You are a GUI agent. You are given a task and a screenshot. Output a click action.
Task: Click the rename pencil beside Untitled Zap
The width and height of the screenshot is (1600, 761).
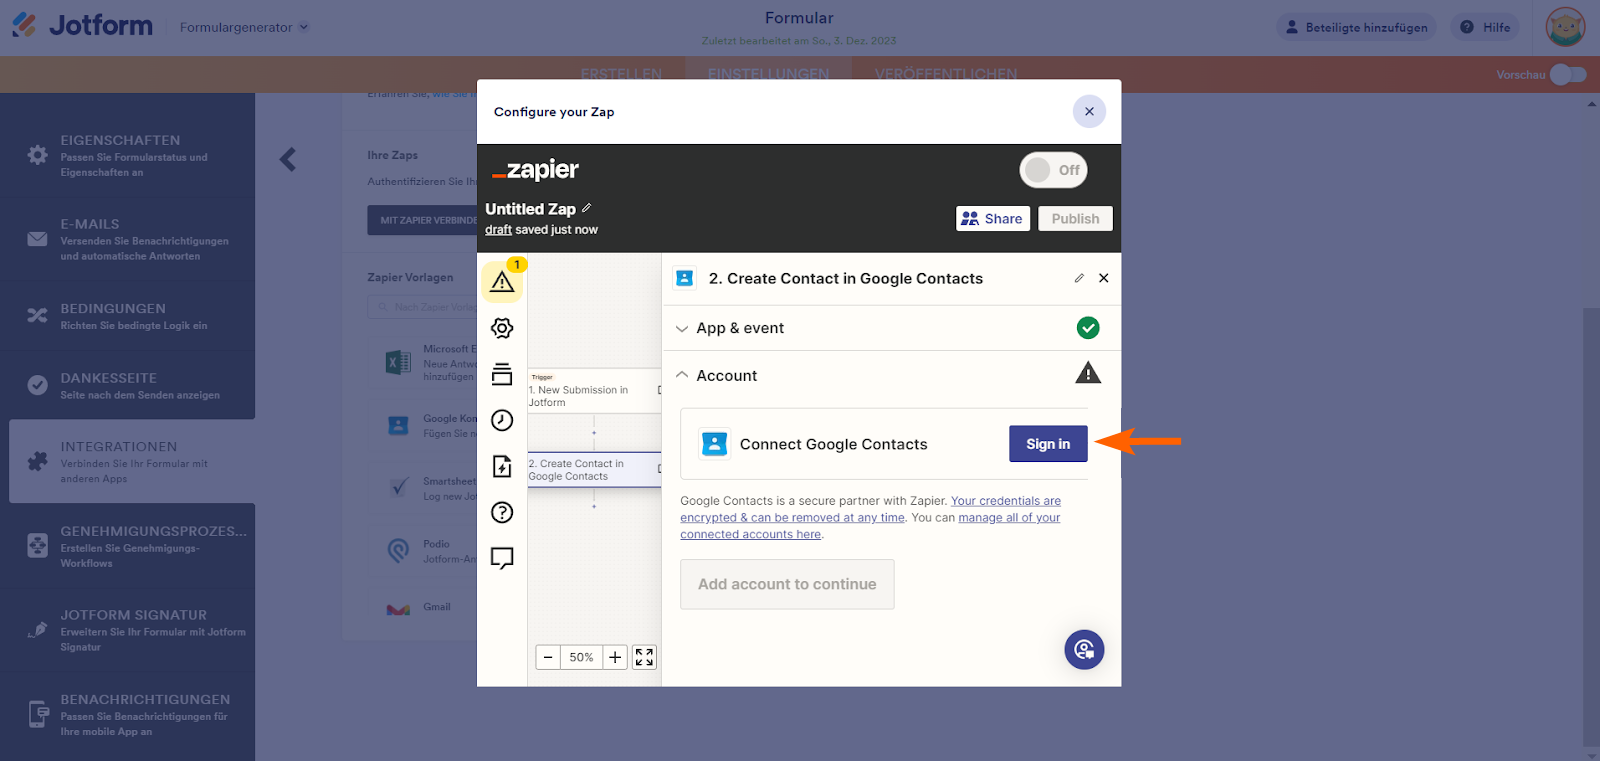(x=587, y=208)
